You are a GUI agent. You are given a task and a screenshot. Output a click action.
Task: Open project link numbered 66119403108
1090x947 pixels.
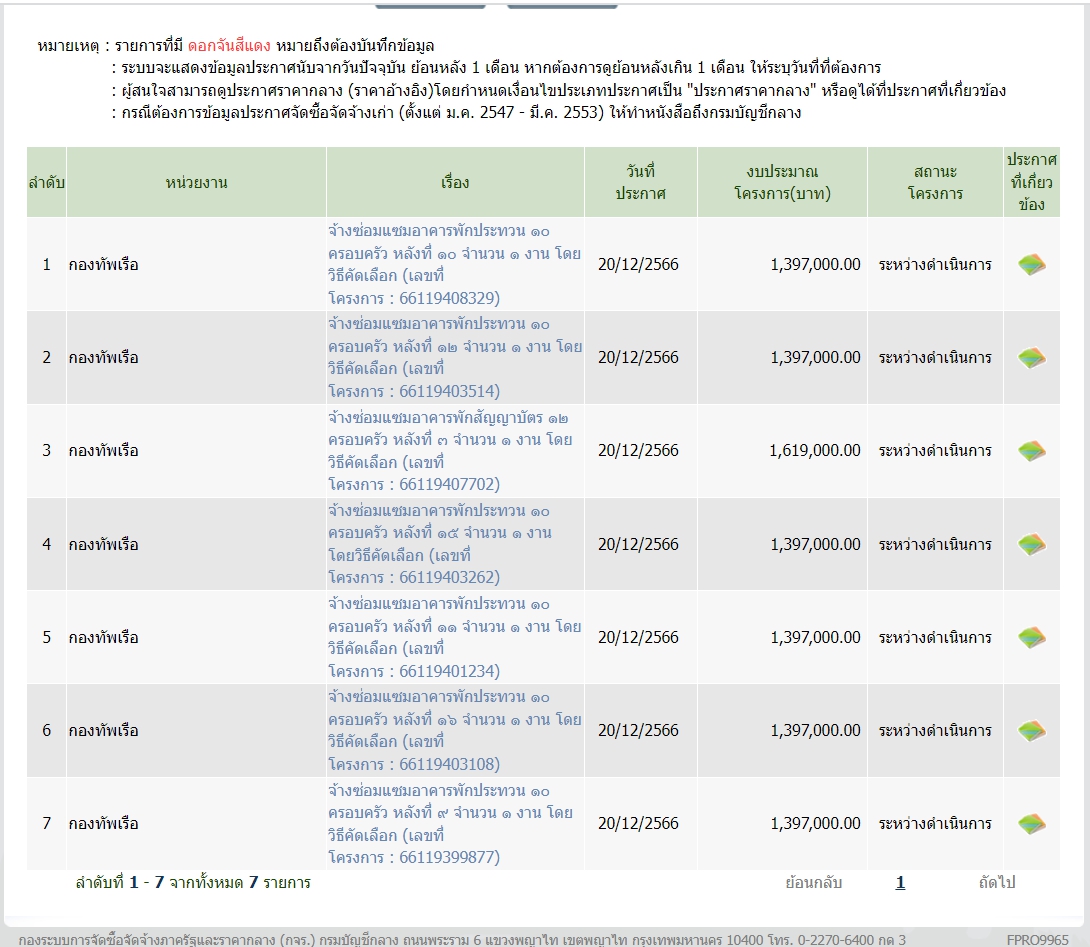pyautogui.click(x=455, y=731)
